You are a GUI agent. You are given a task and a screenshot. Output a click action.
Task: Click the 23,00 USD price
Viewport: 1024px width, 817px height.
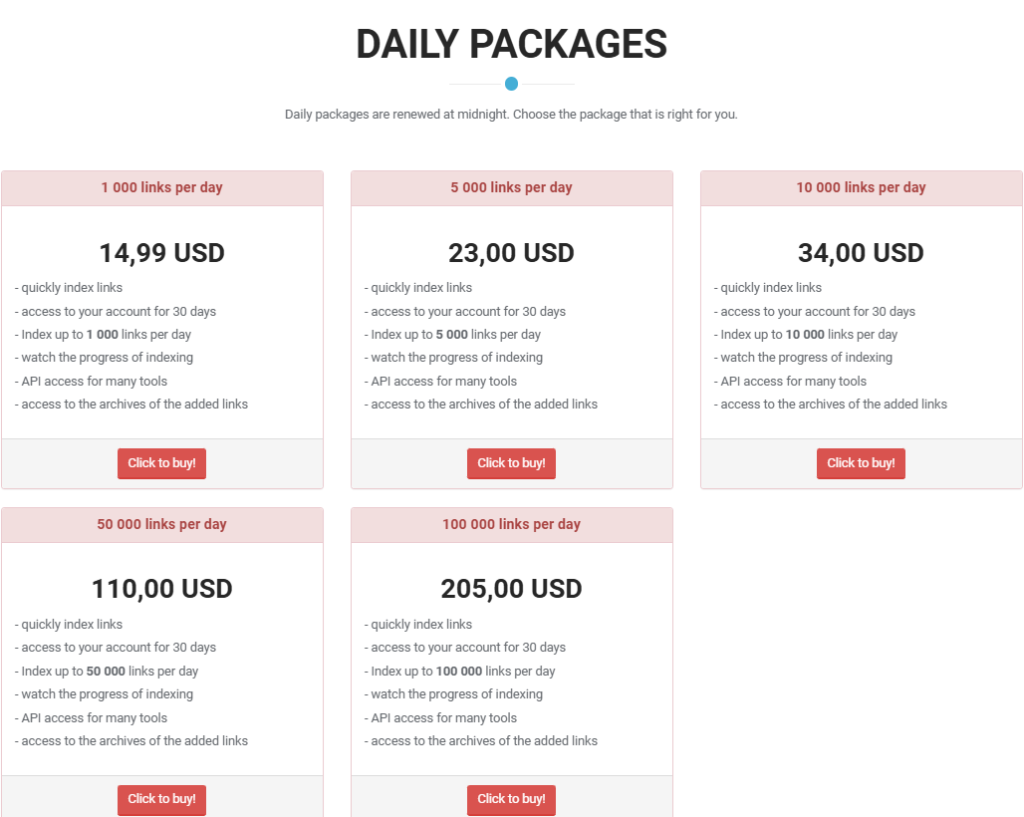pyautogui.click(x=511, y=253)
